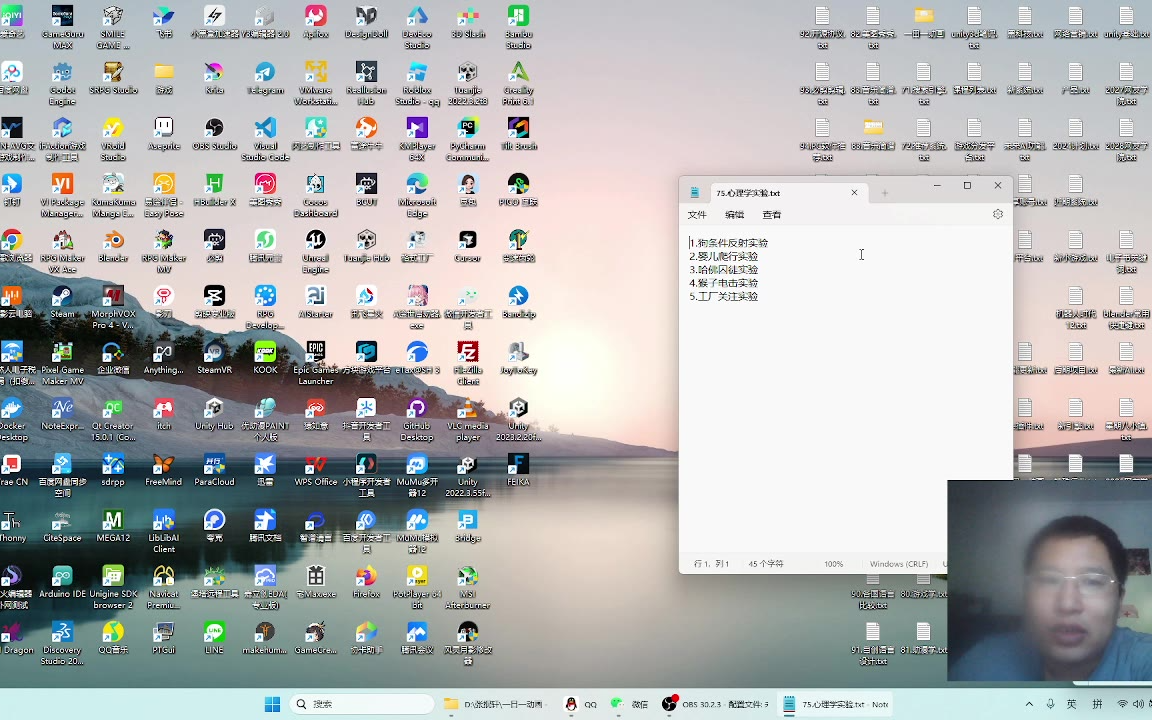
Task: Select the Qt Creator desktop shortcut
Action: click(113, 419)
